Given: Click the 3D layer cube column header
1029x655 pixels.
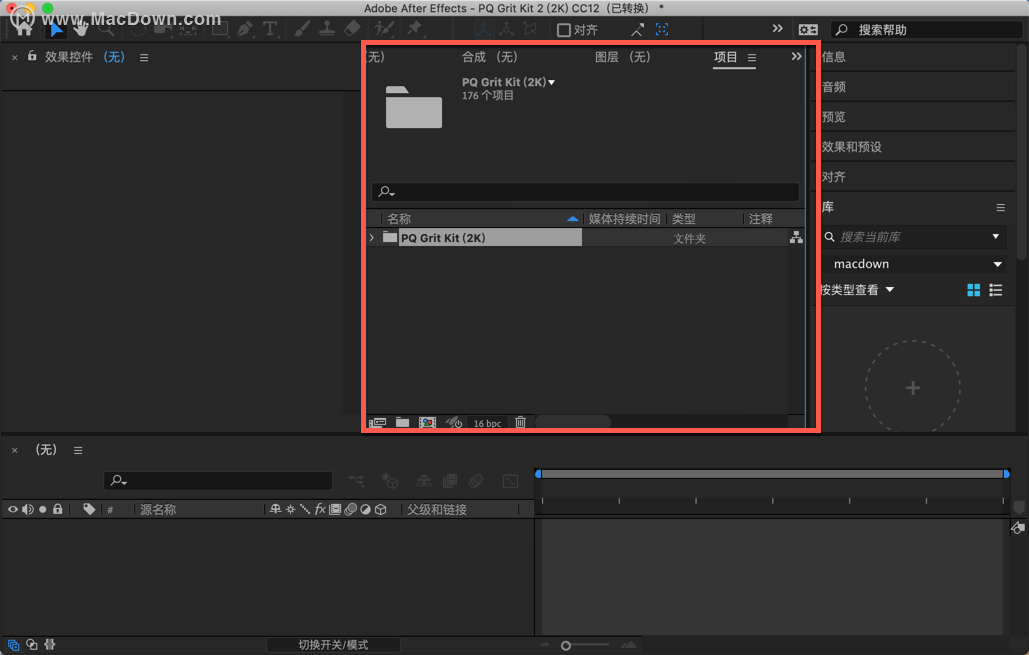Looking at the screenshot, I should 381,509.
